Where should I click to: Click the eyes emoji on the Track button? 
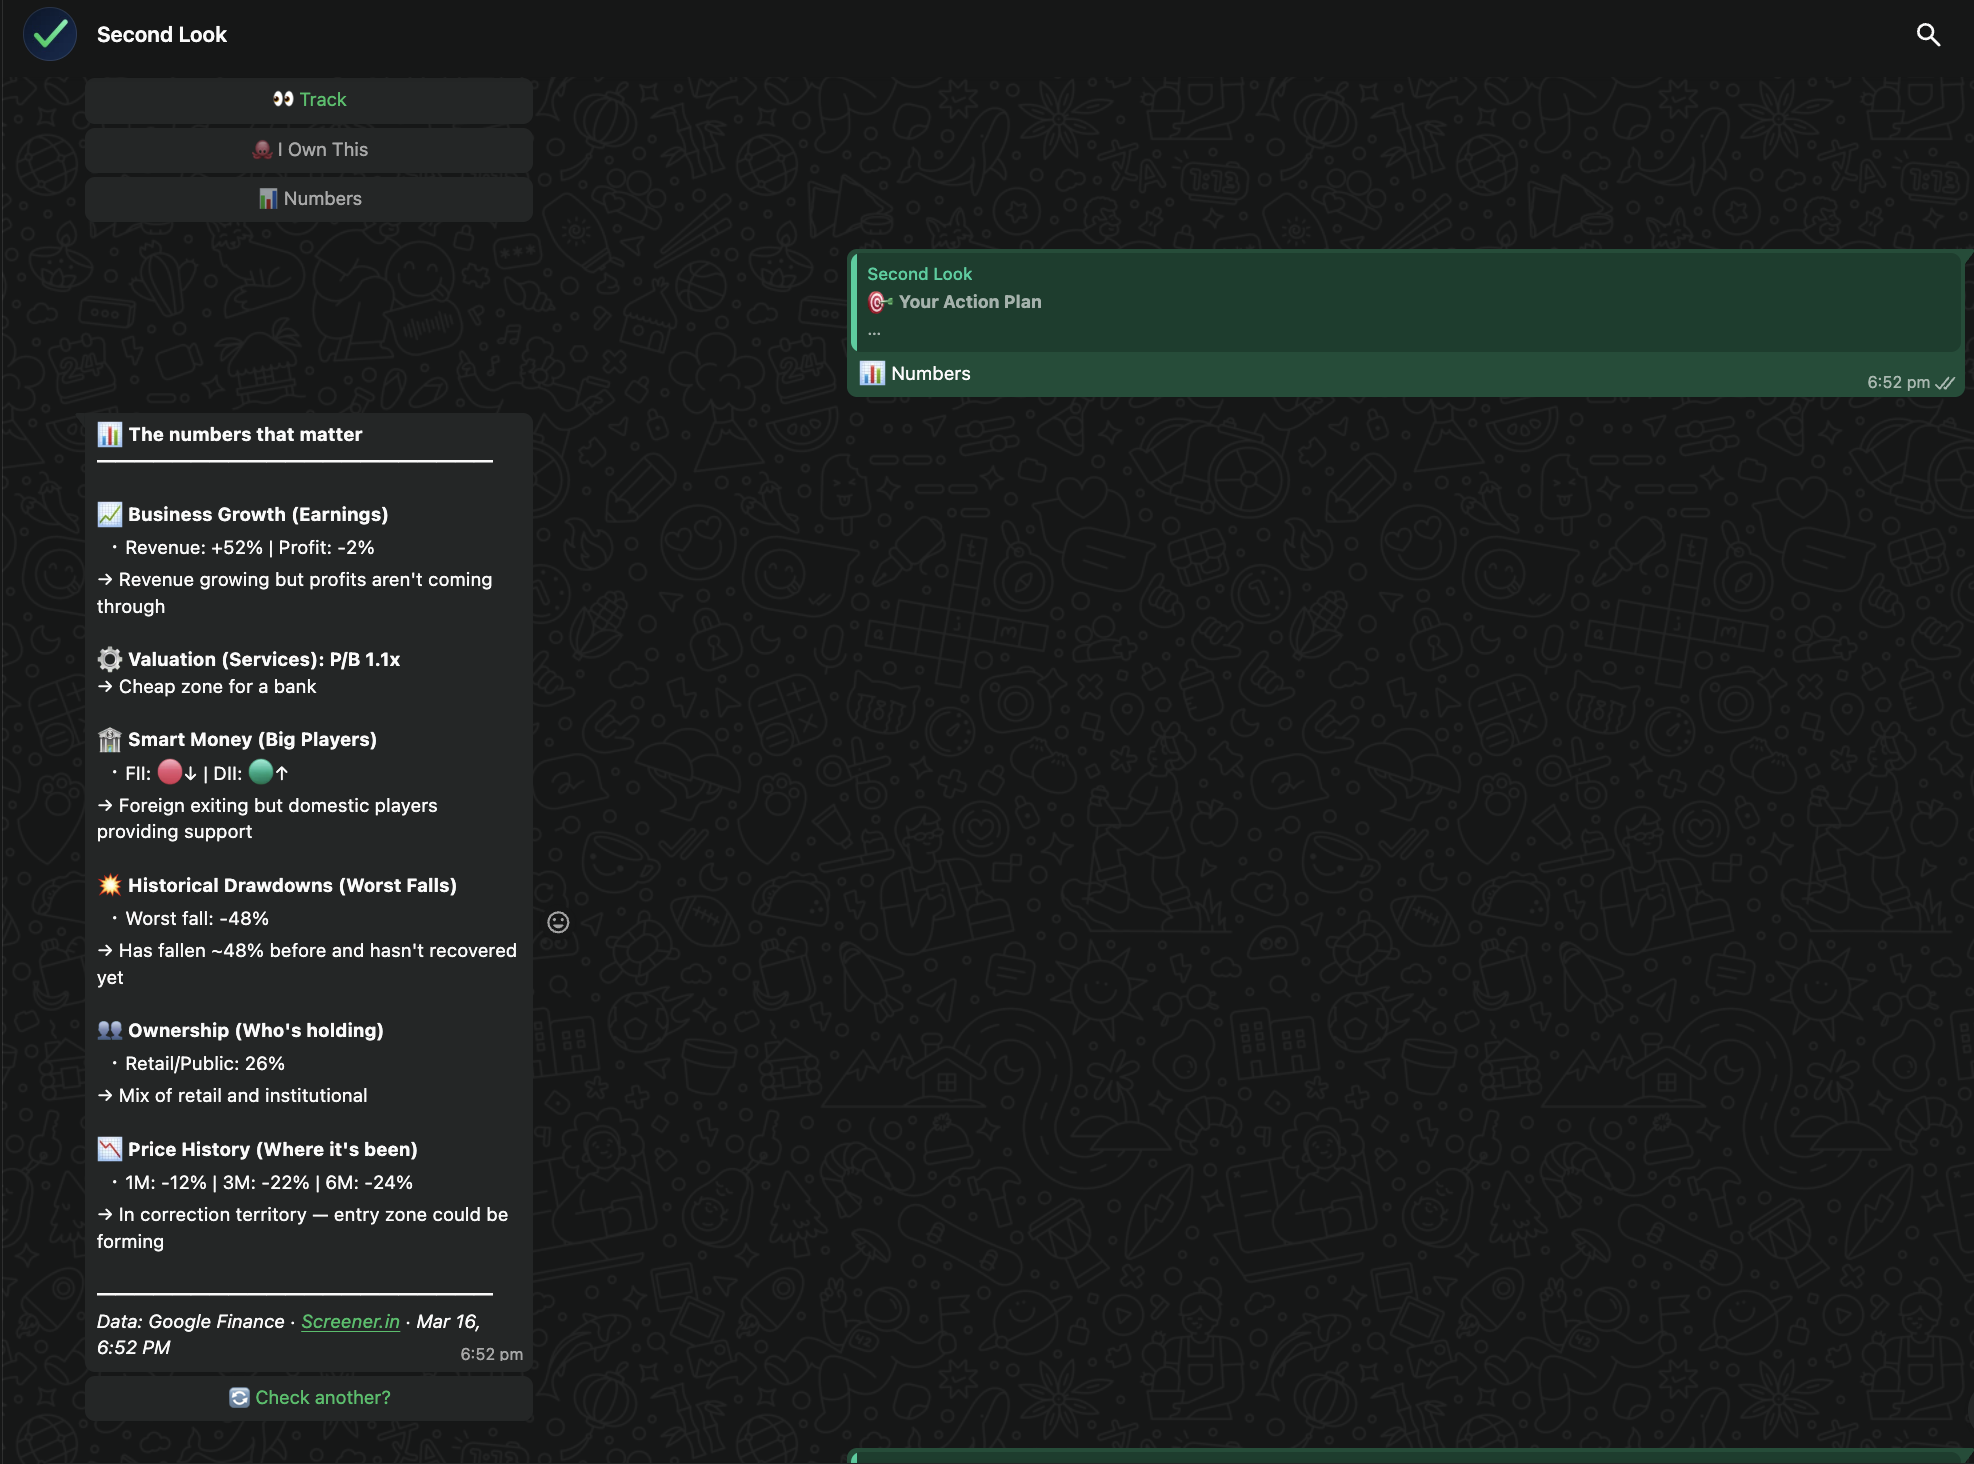point(284,99)
